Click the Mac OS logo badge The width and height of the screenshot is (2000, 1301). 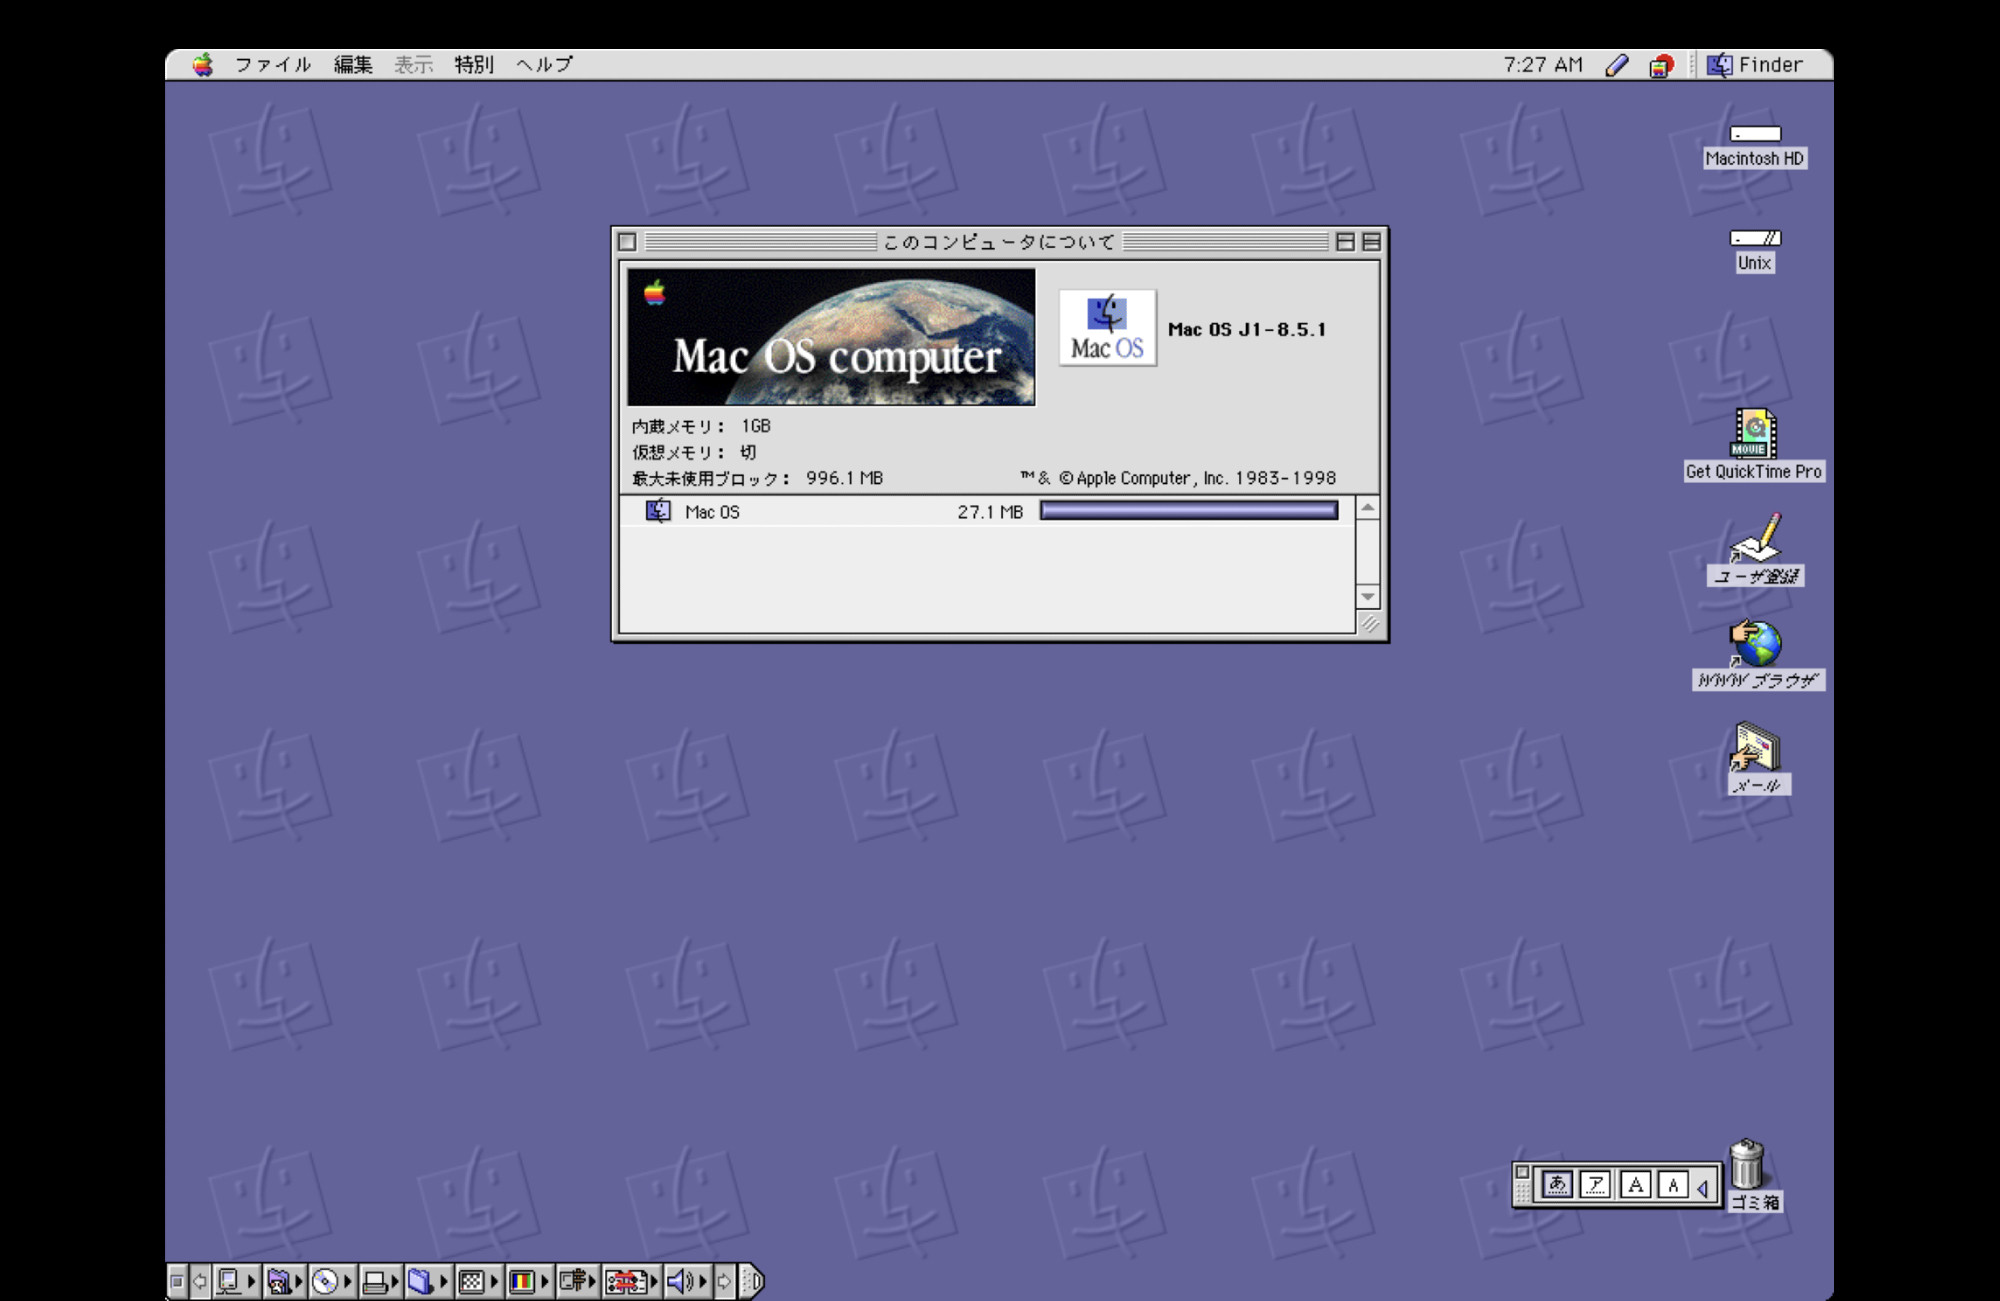point(1108,328)
